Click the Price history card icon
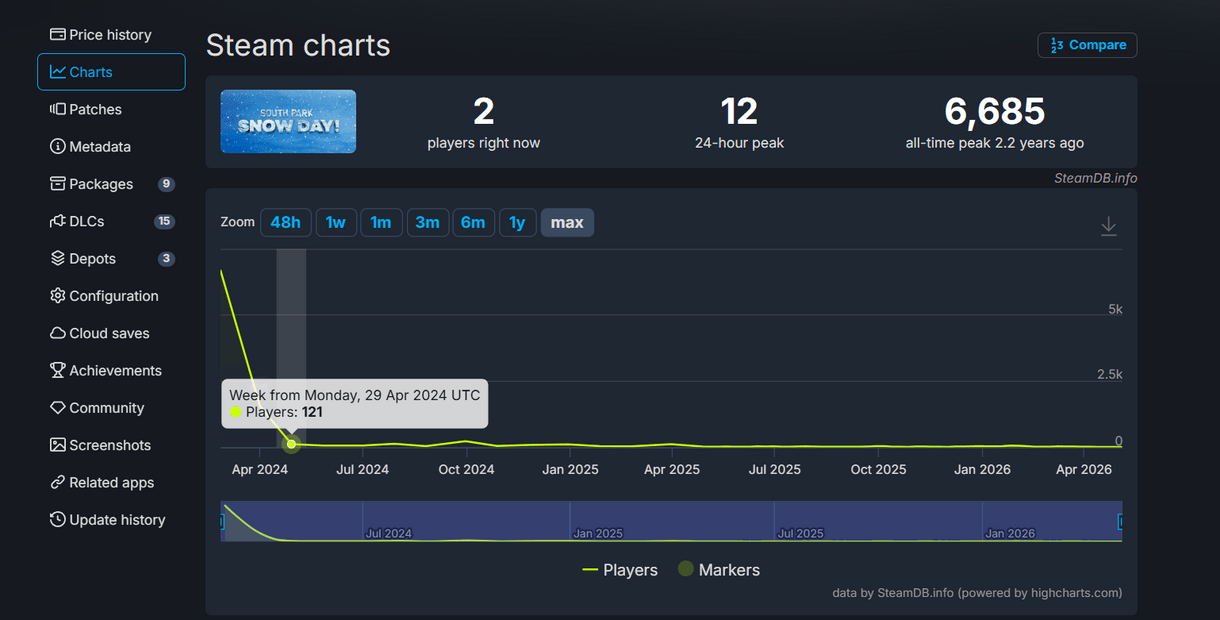 coord(58,35)
